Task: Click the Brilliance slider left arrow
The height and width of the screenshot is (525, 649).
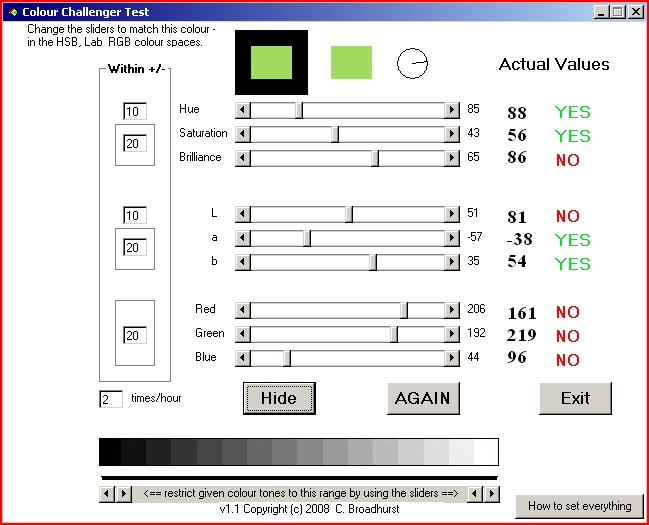Action: 242,157
